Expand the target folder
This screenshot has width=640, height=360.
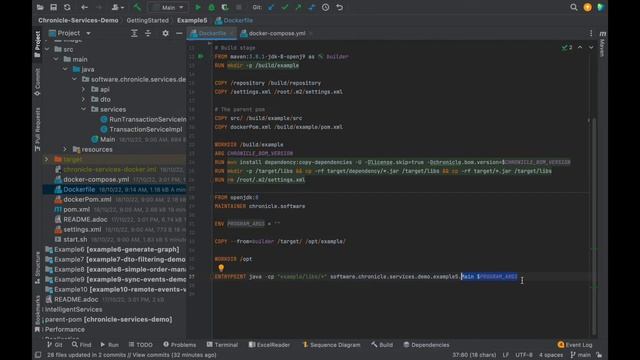pos(47,159)
